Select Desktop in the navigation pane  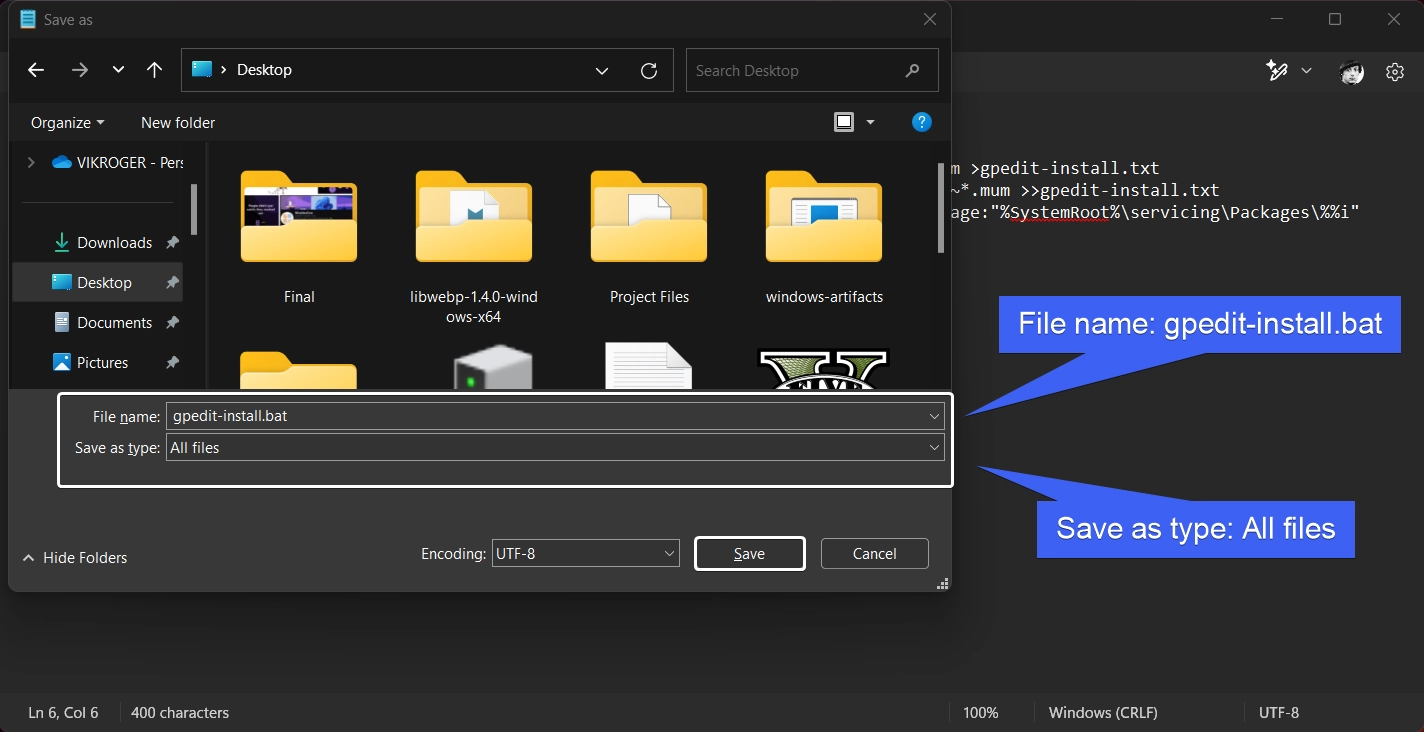(x=97, y=283)
